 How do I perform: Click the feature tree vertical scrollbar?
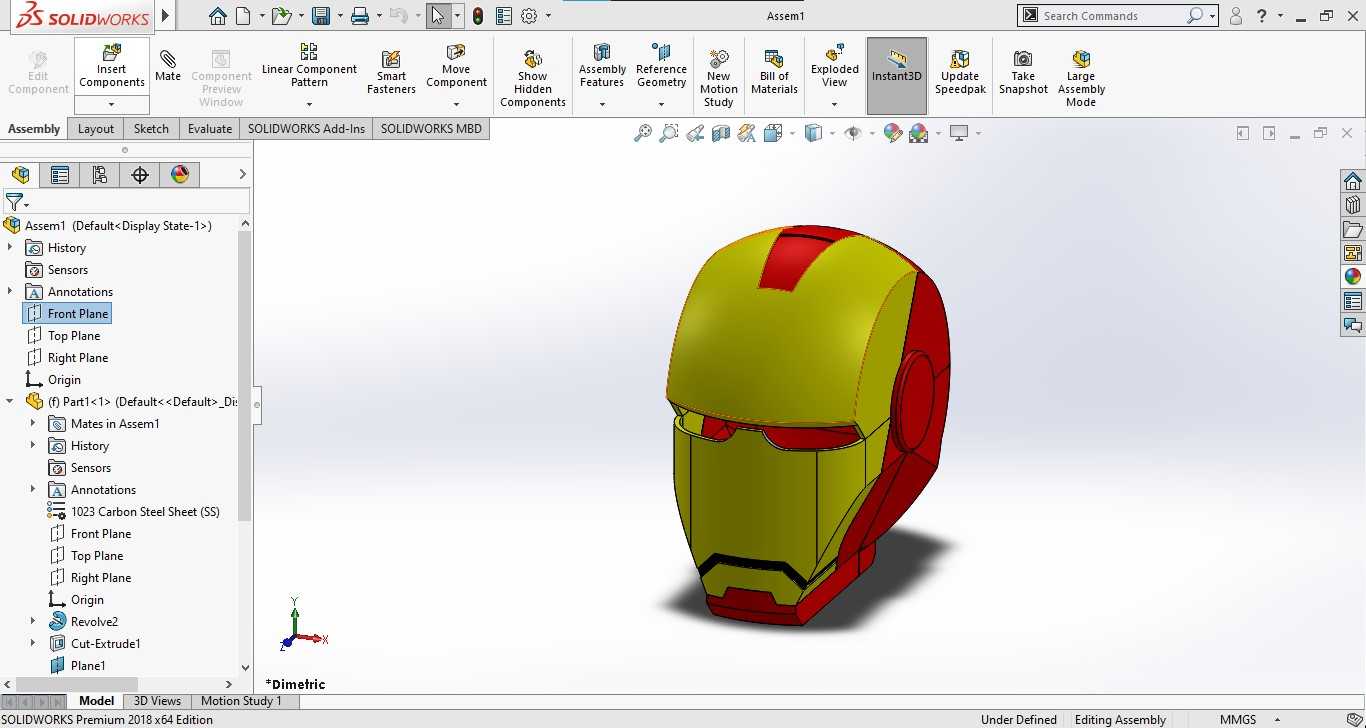(x=245, y=375)
